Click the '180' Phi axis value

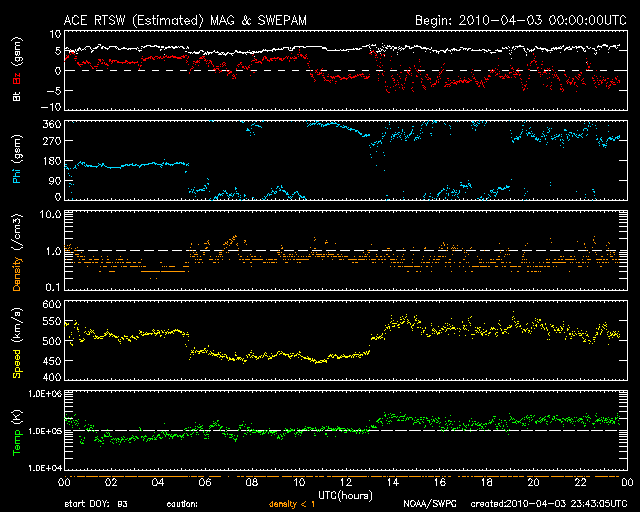pyautogui.click(x=52, y=161)
